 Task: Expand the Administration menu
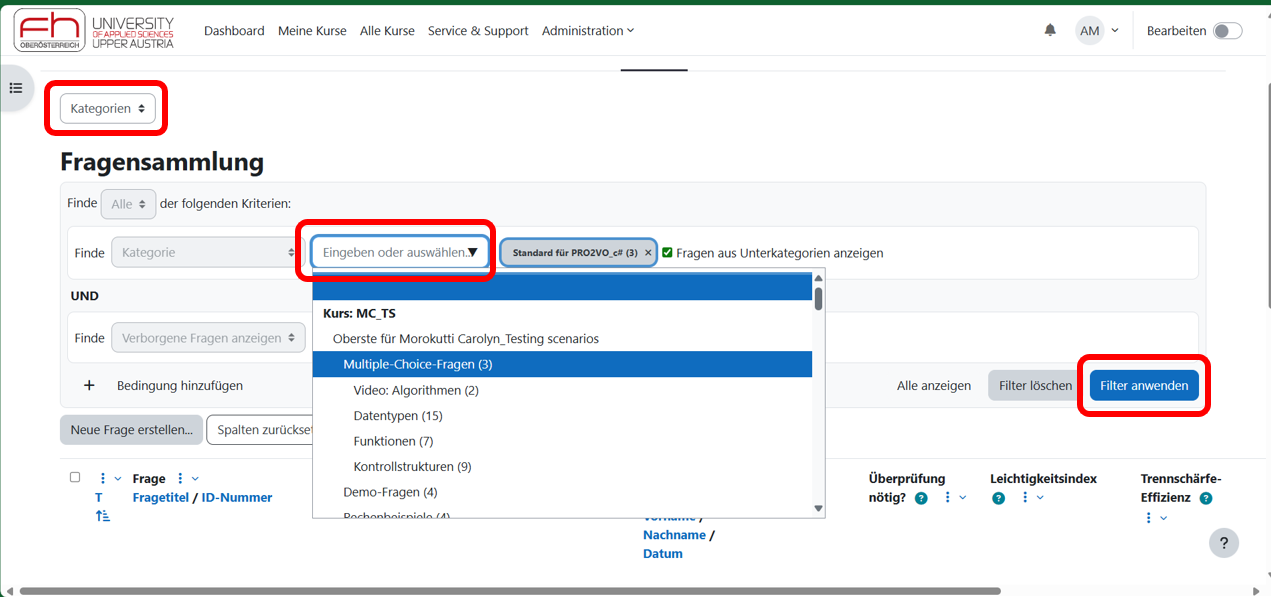click(587, 31)
